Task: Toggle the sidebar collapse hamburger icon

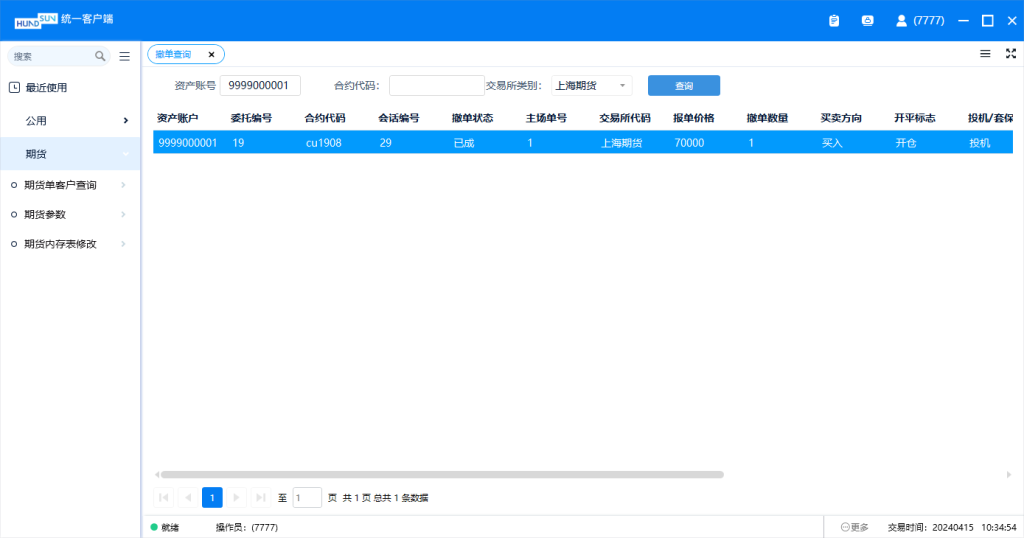Action: point(124,57)
